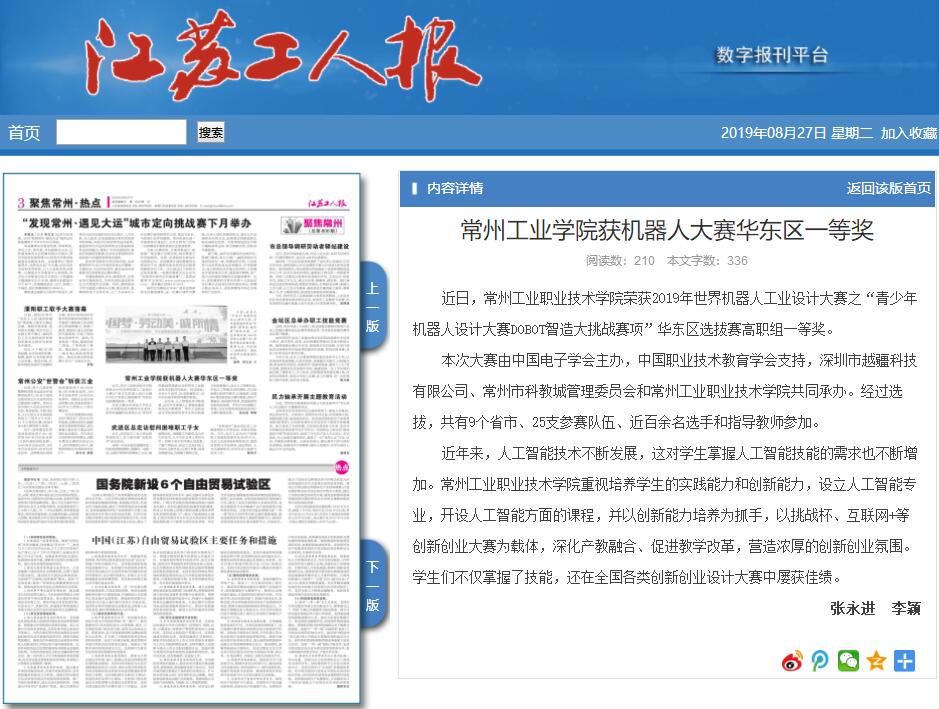Click paragraph starting 近年来，人工智能技术不断发展
Image resolution: width=939 pixels, height=709 pixels.
tap(665, 515)
